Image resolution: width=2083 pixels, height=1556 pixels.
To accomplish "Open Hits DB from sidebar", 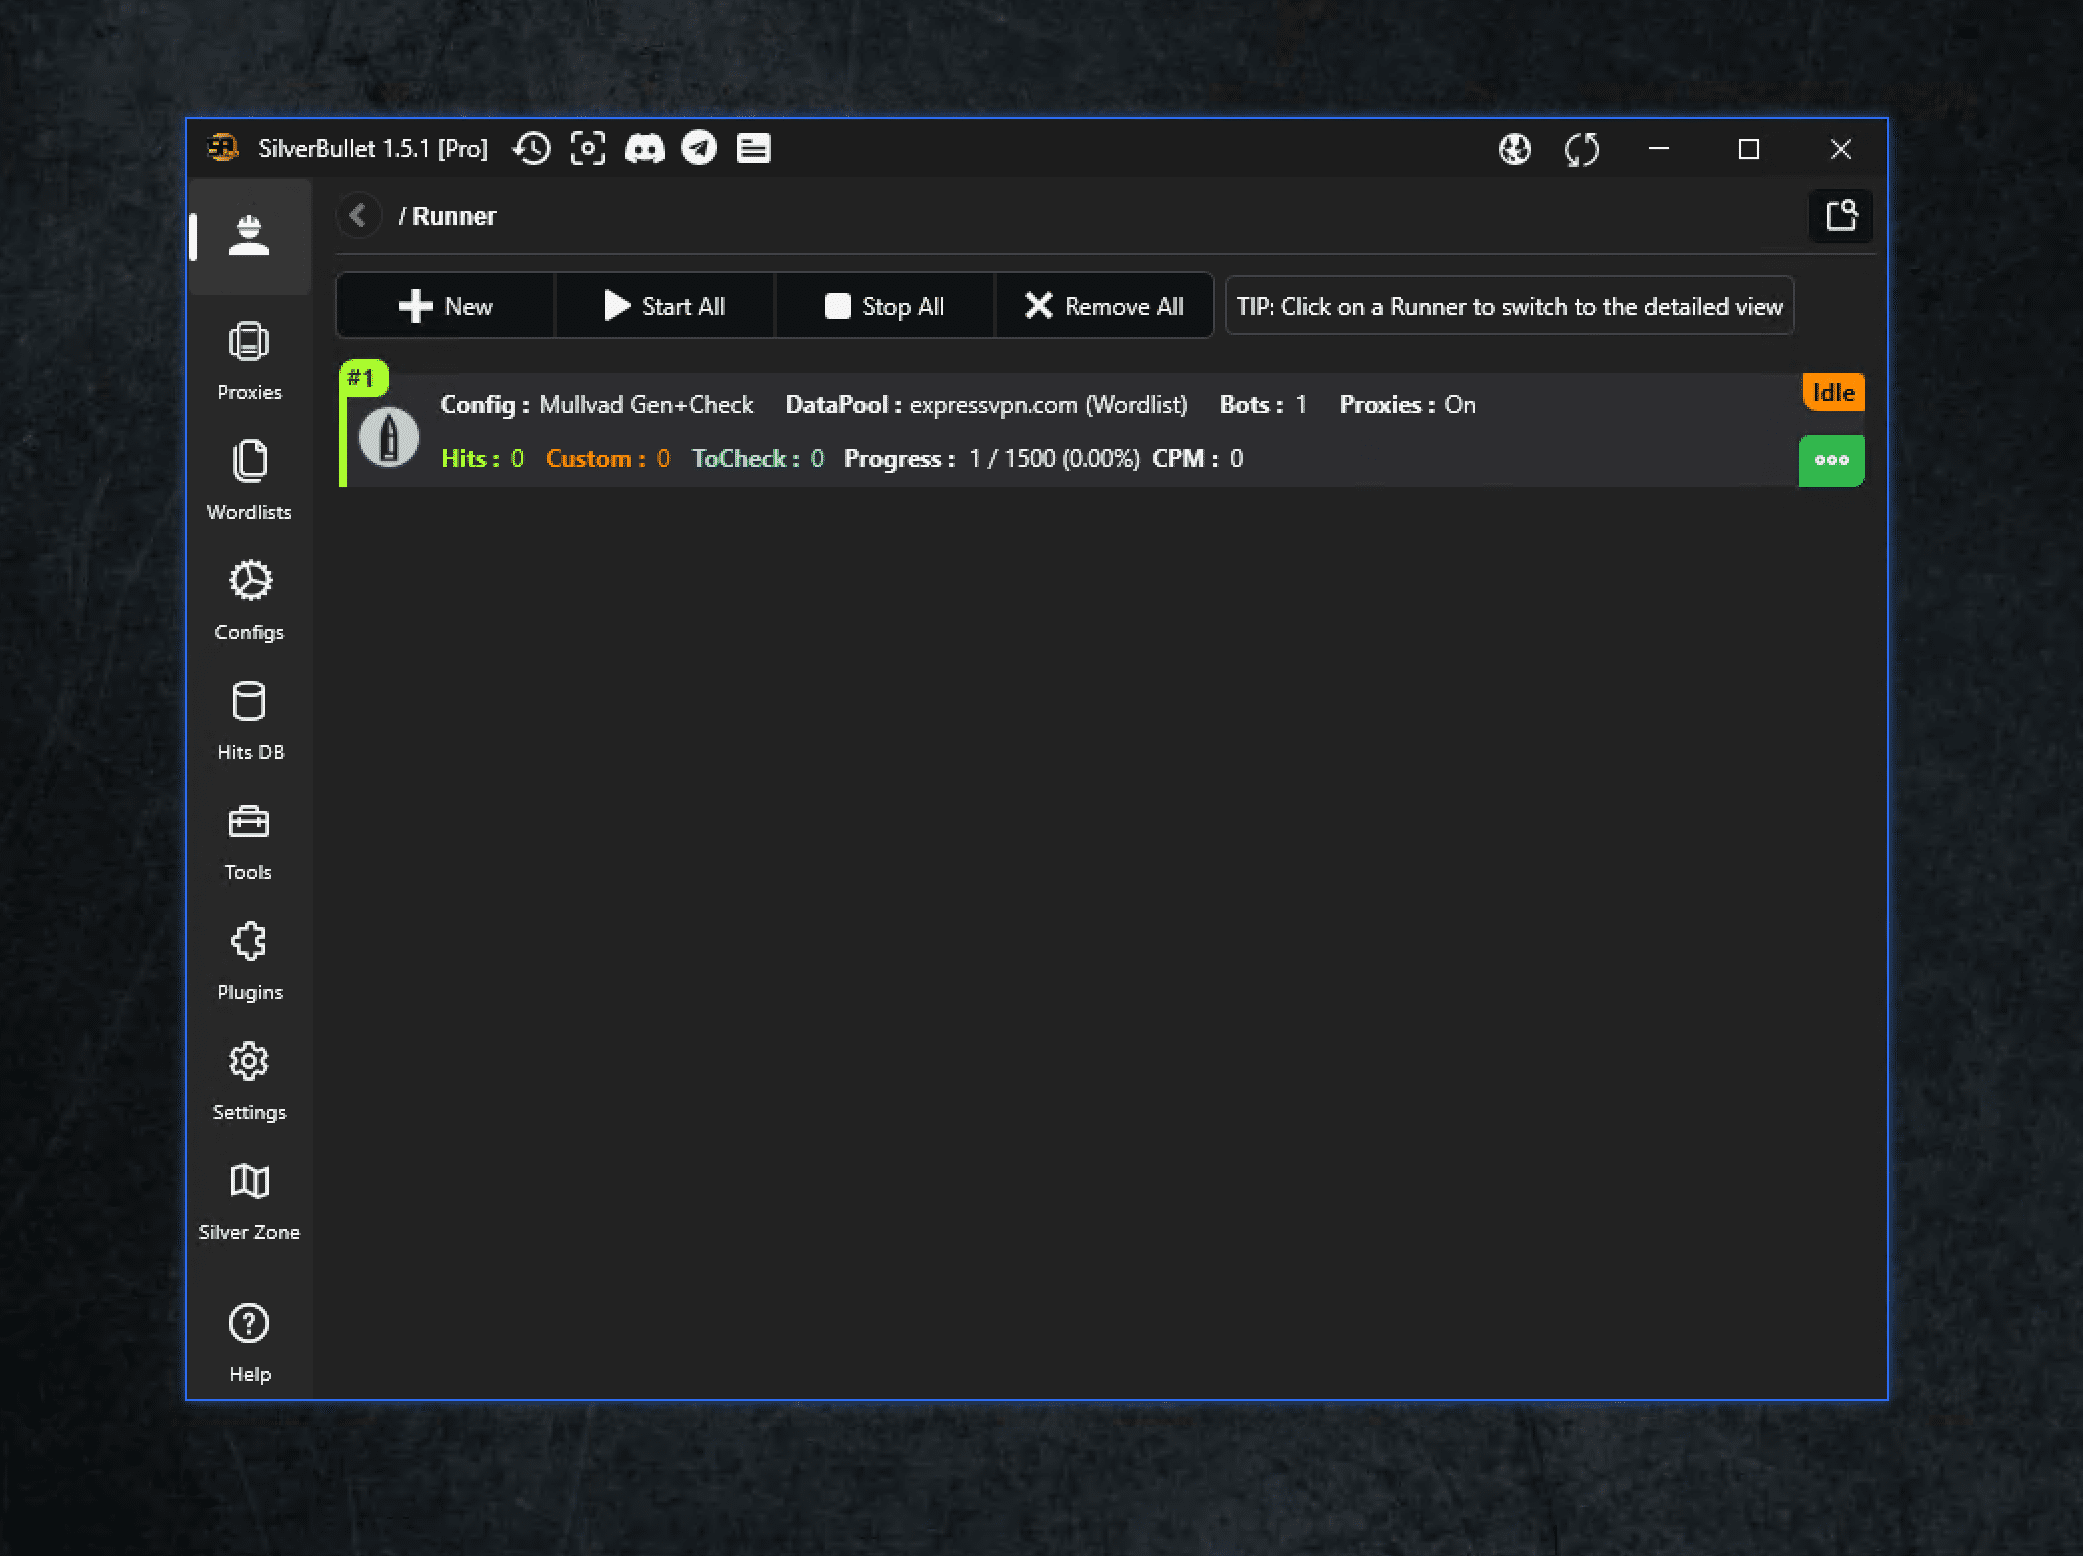I will (x=249, y=721).
